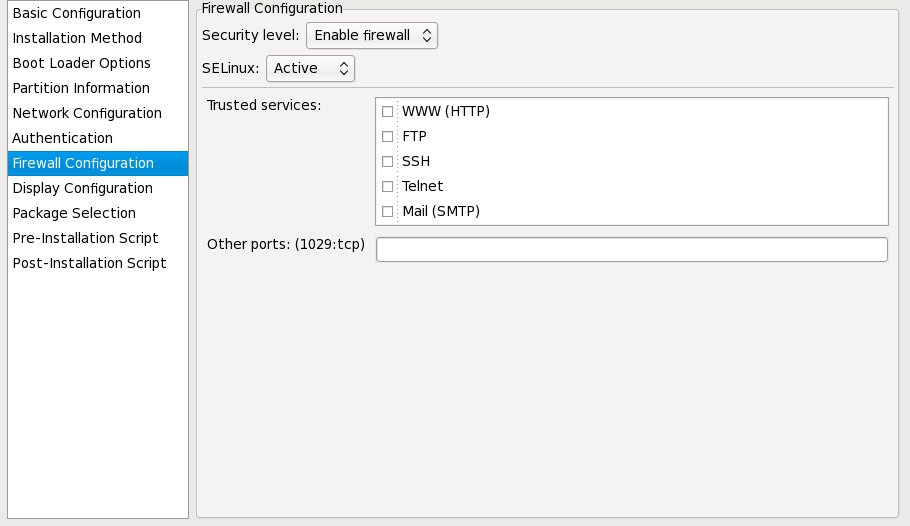This screenshot has width=910, height=526.
Task: Toggle the SSH trusted service checkbox
Action: pyautogui.click(x=388, y=161)
